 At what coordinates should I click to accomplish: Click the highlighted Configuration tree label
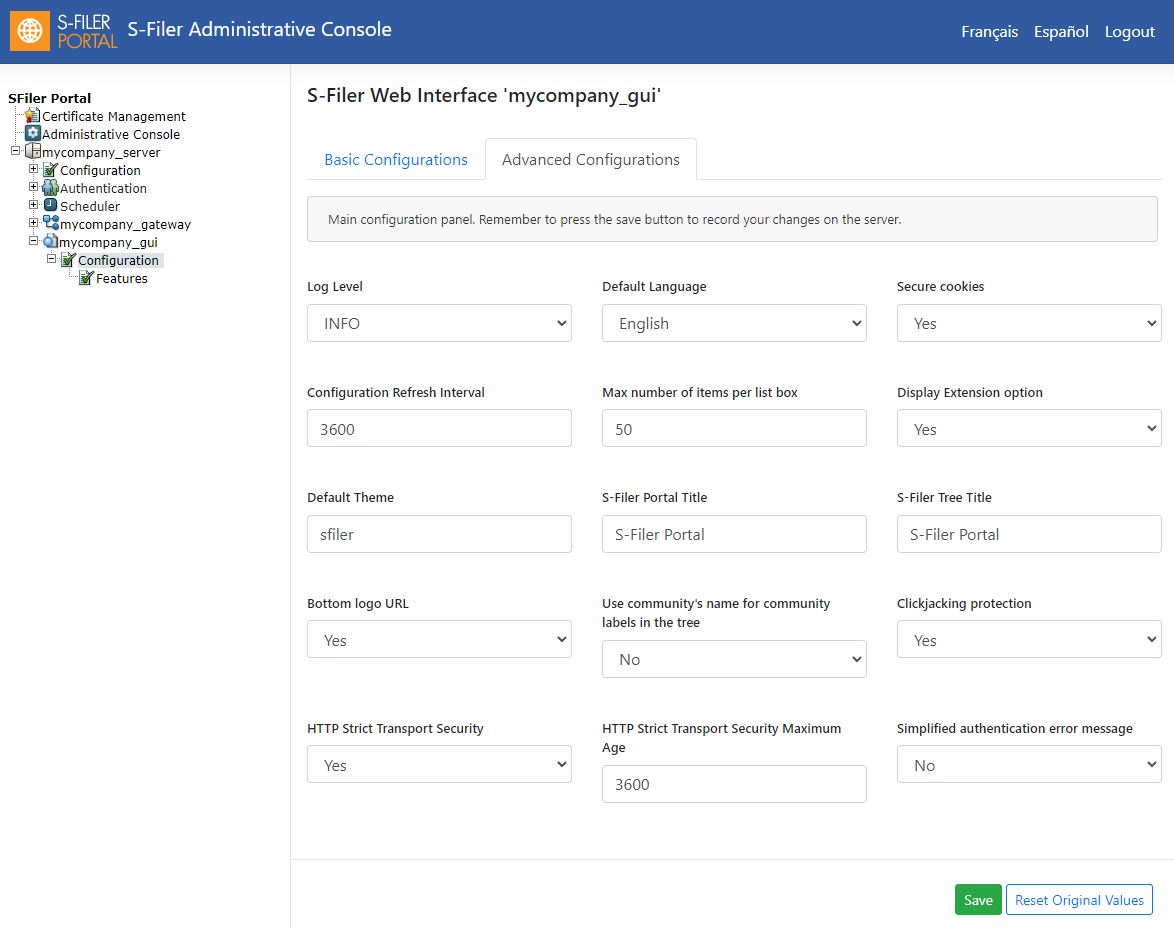118,260
